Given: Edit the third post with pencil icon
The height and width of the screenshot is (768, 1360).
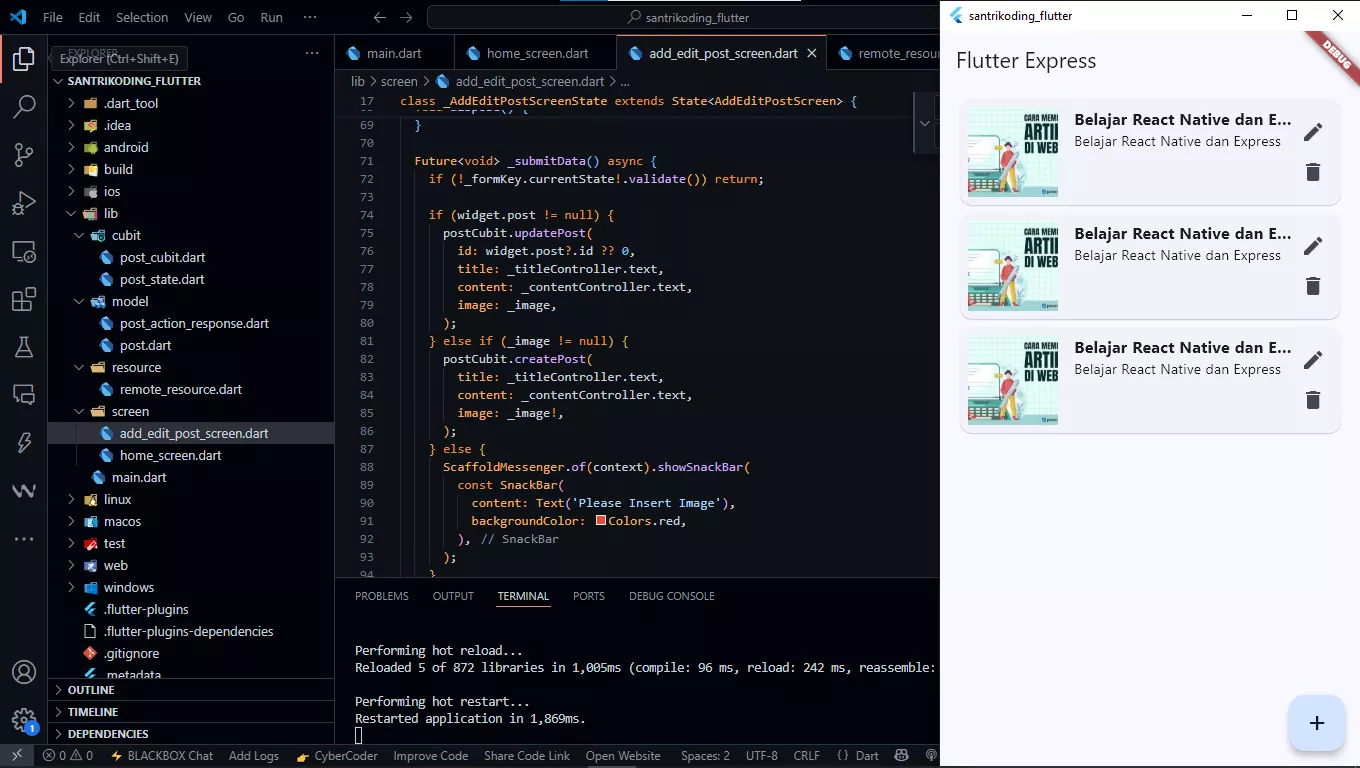Looking at the screenshot, I should tap(1313, 360).
